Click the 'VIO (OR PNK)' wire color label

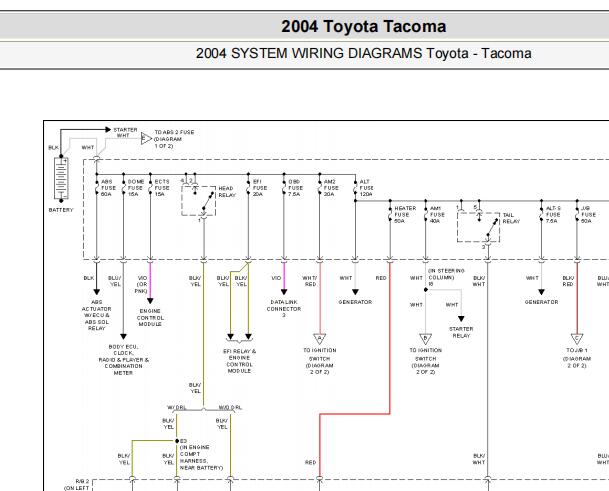142,284
